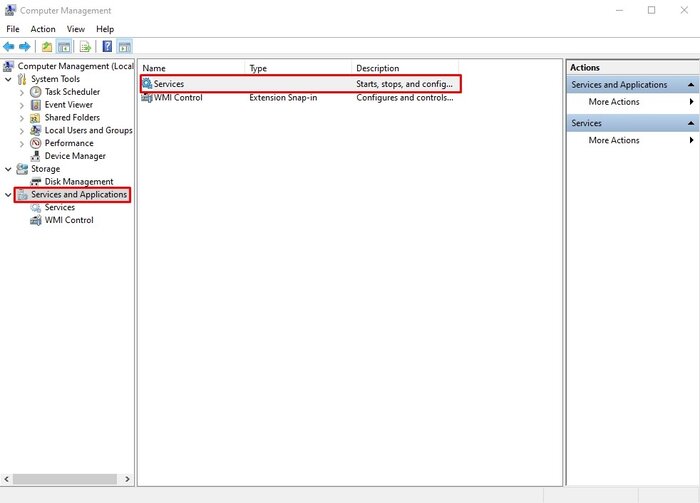
Task: Sort list by Description column header
Action: 405,68
